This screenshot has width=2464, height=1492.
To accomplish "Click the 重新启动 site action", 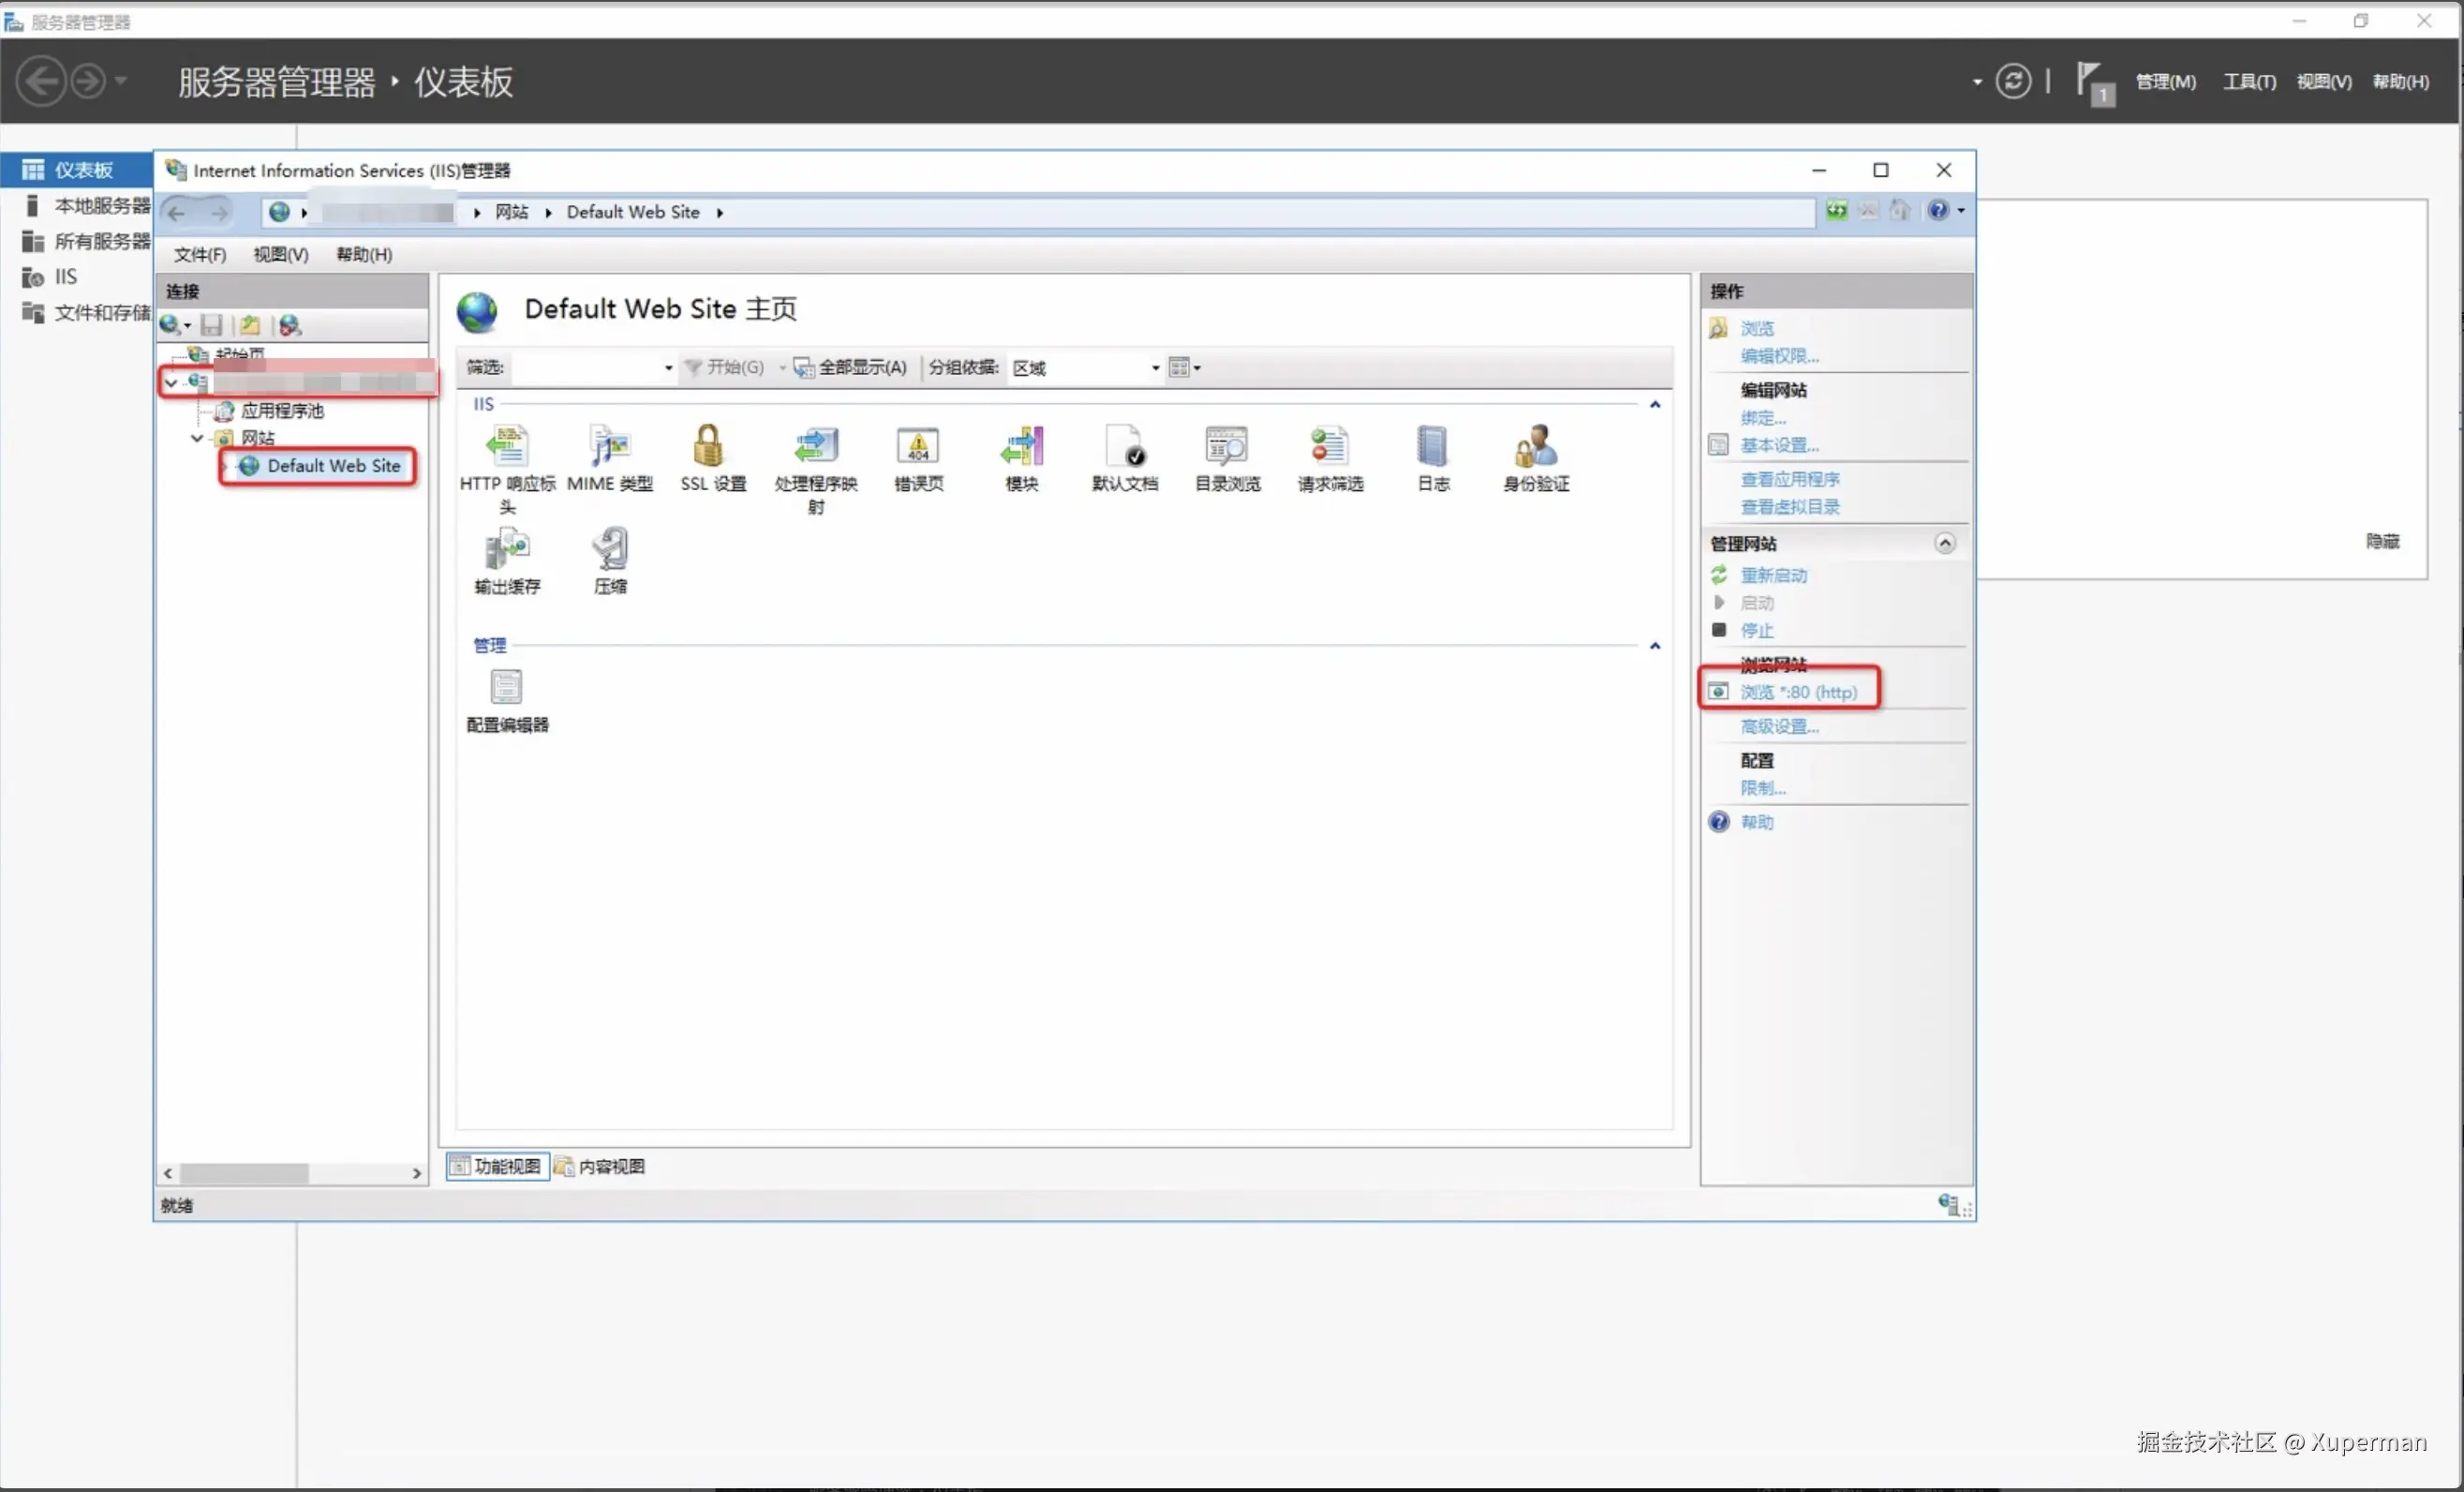I will coord(1773,575).
